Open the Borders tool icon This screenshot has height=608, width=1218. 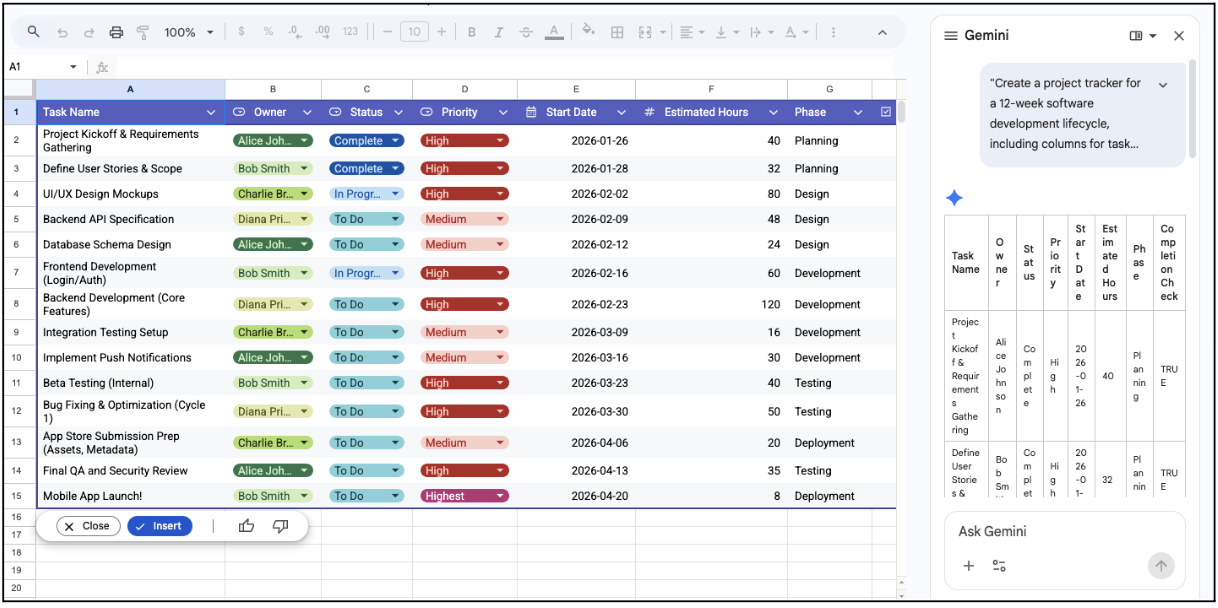pyautogui.click(x=617, y=31)
